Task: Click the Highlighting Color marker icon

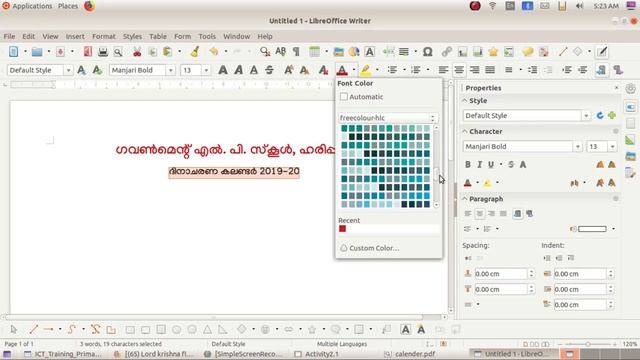Action: point(365,70)
